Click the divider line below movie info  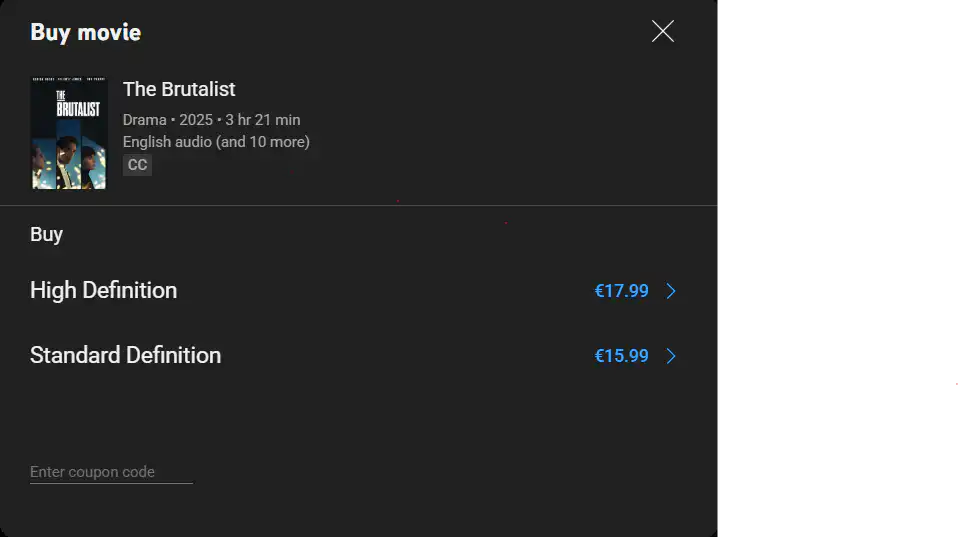pyautogui.click(x=359, y=206)
